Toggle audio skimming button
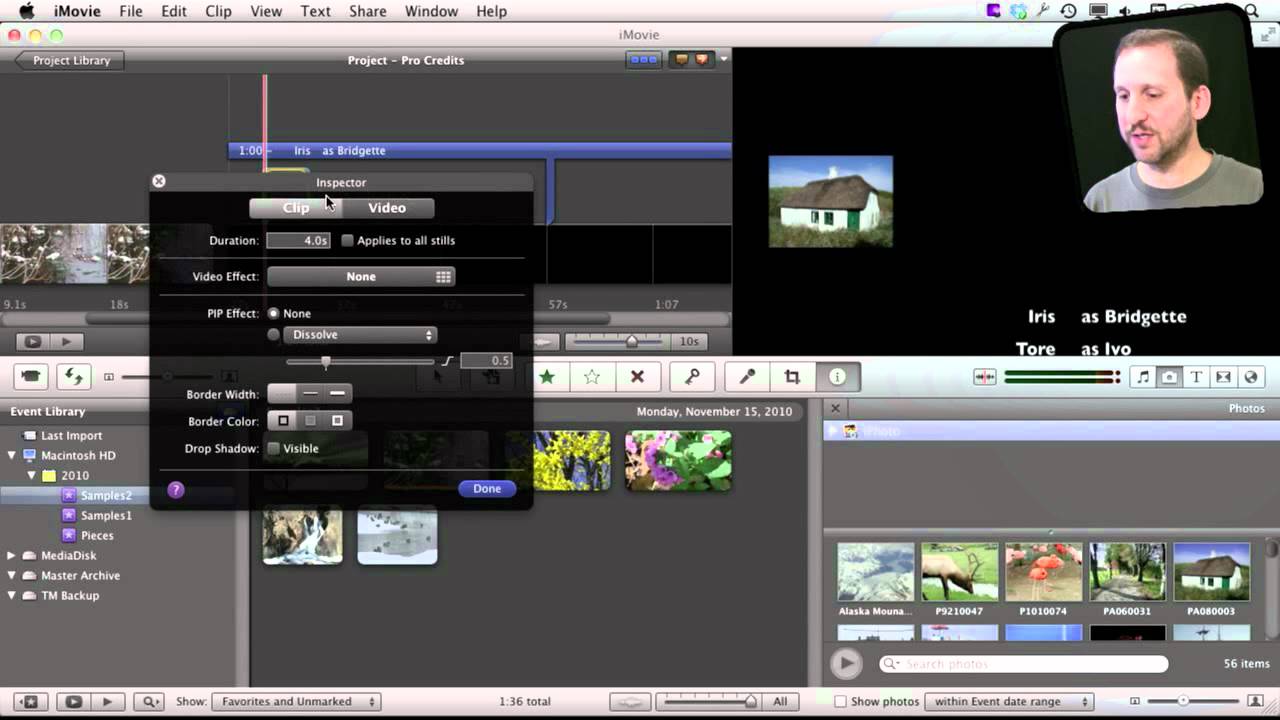Screen dimensions: 1280x720 click(x=985, y=377)
